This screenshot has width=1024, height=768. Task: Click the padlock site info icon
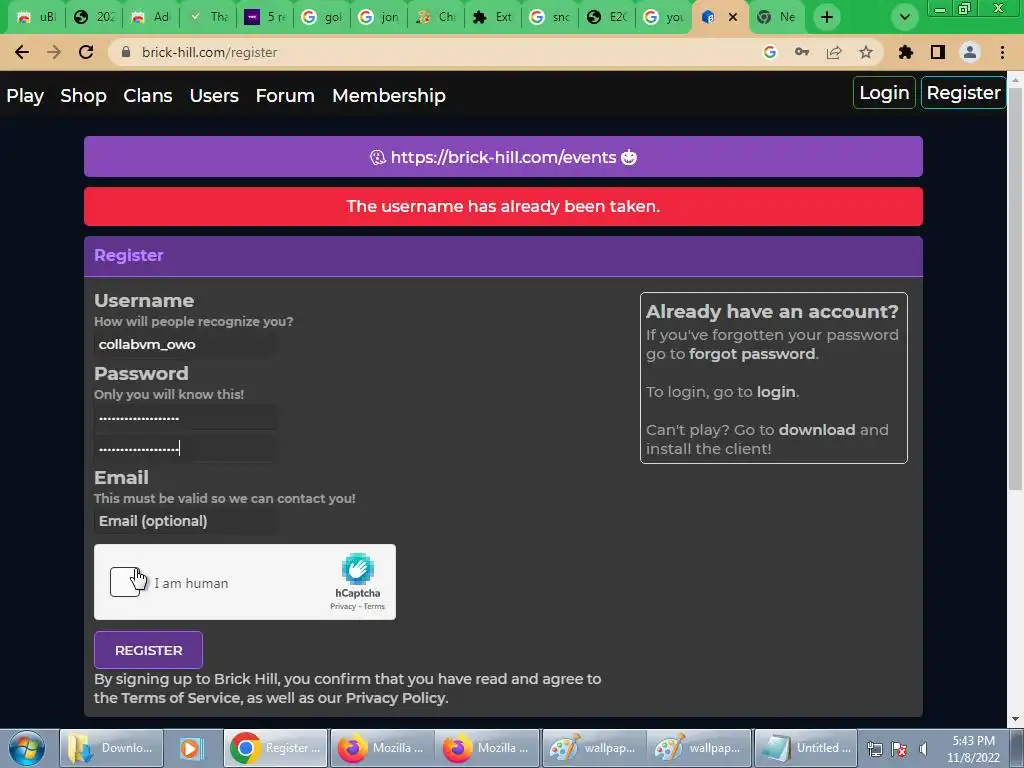coord(126,52)
